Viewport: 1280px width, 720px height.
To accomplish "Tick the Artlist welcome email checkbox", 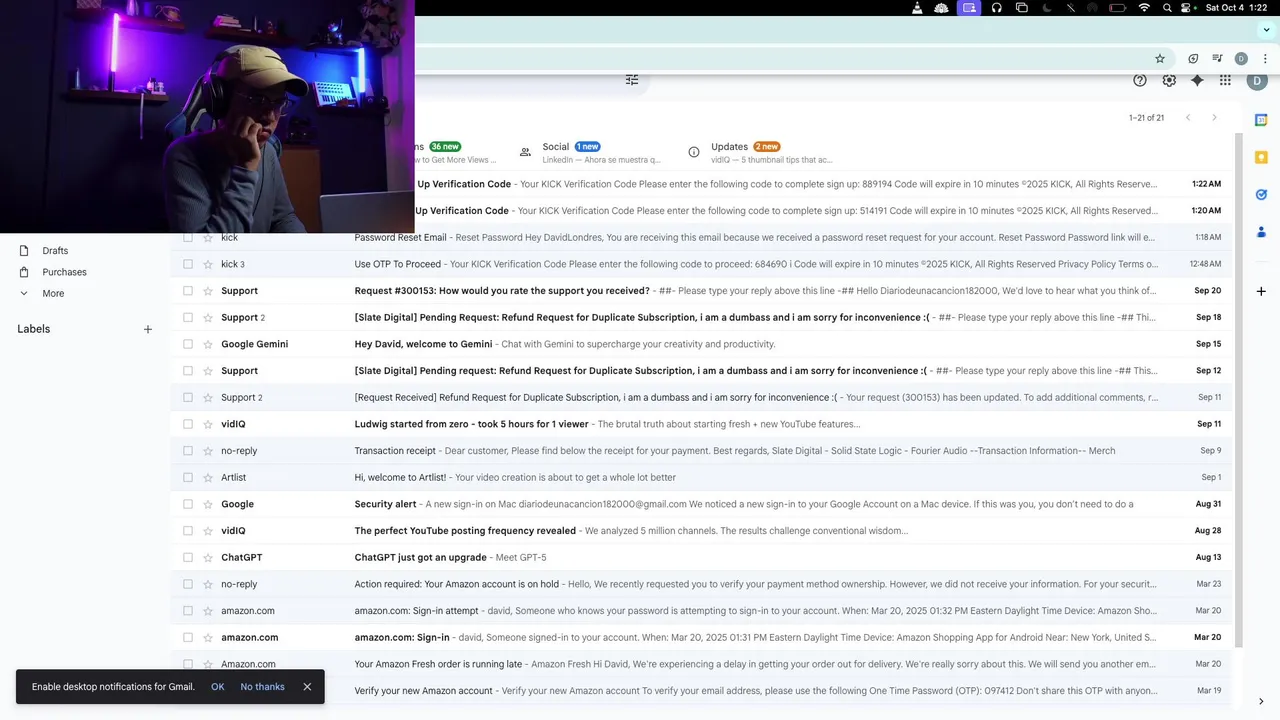I will (x=188, y=478).
